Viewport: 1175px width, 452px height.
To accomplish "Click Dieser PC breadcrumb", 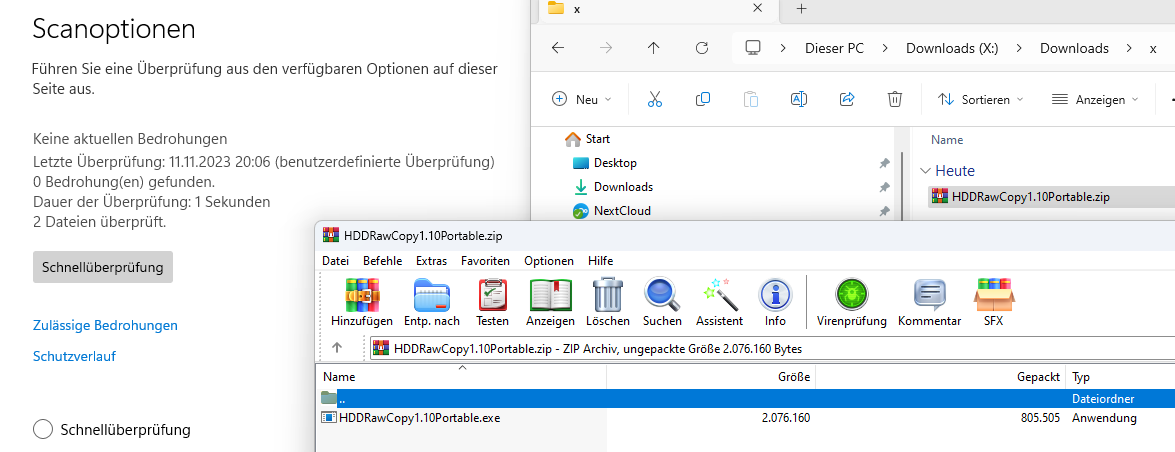I will [834, 49].
